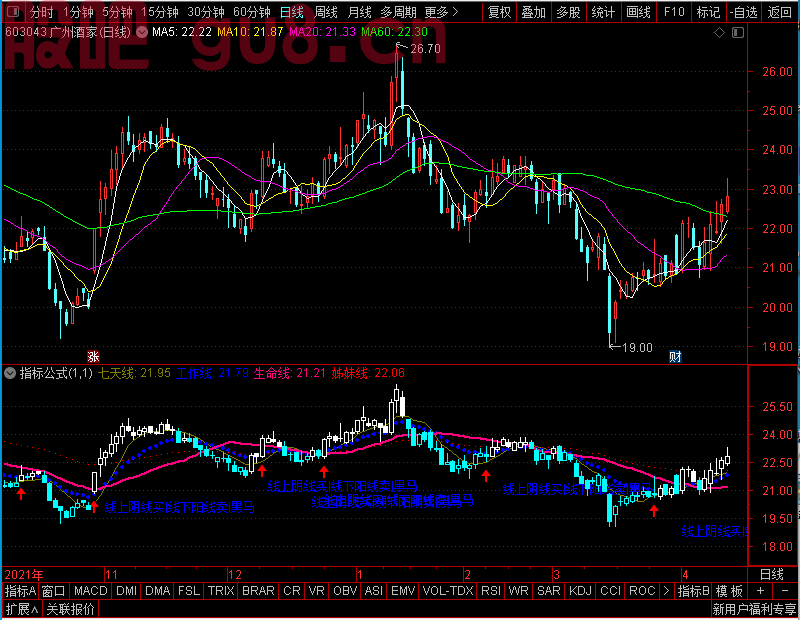Click the 叠加 button
The image size is (800, 620).
(x=534, y=12)
